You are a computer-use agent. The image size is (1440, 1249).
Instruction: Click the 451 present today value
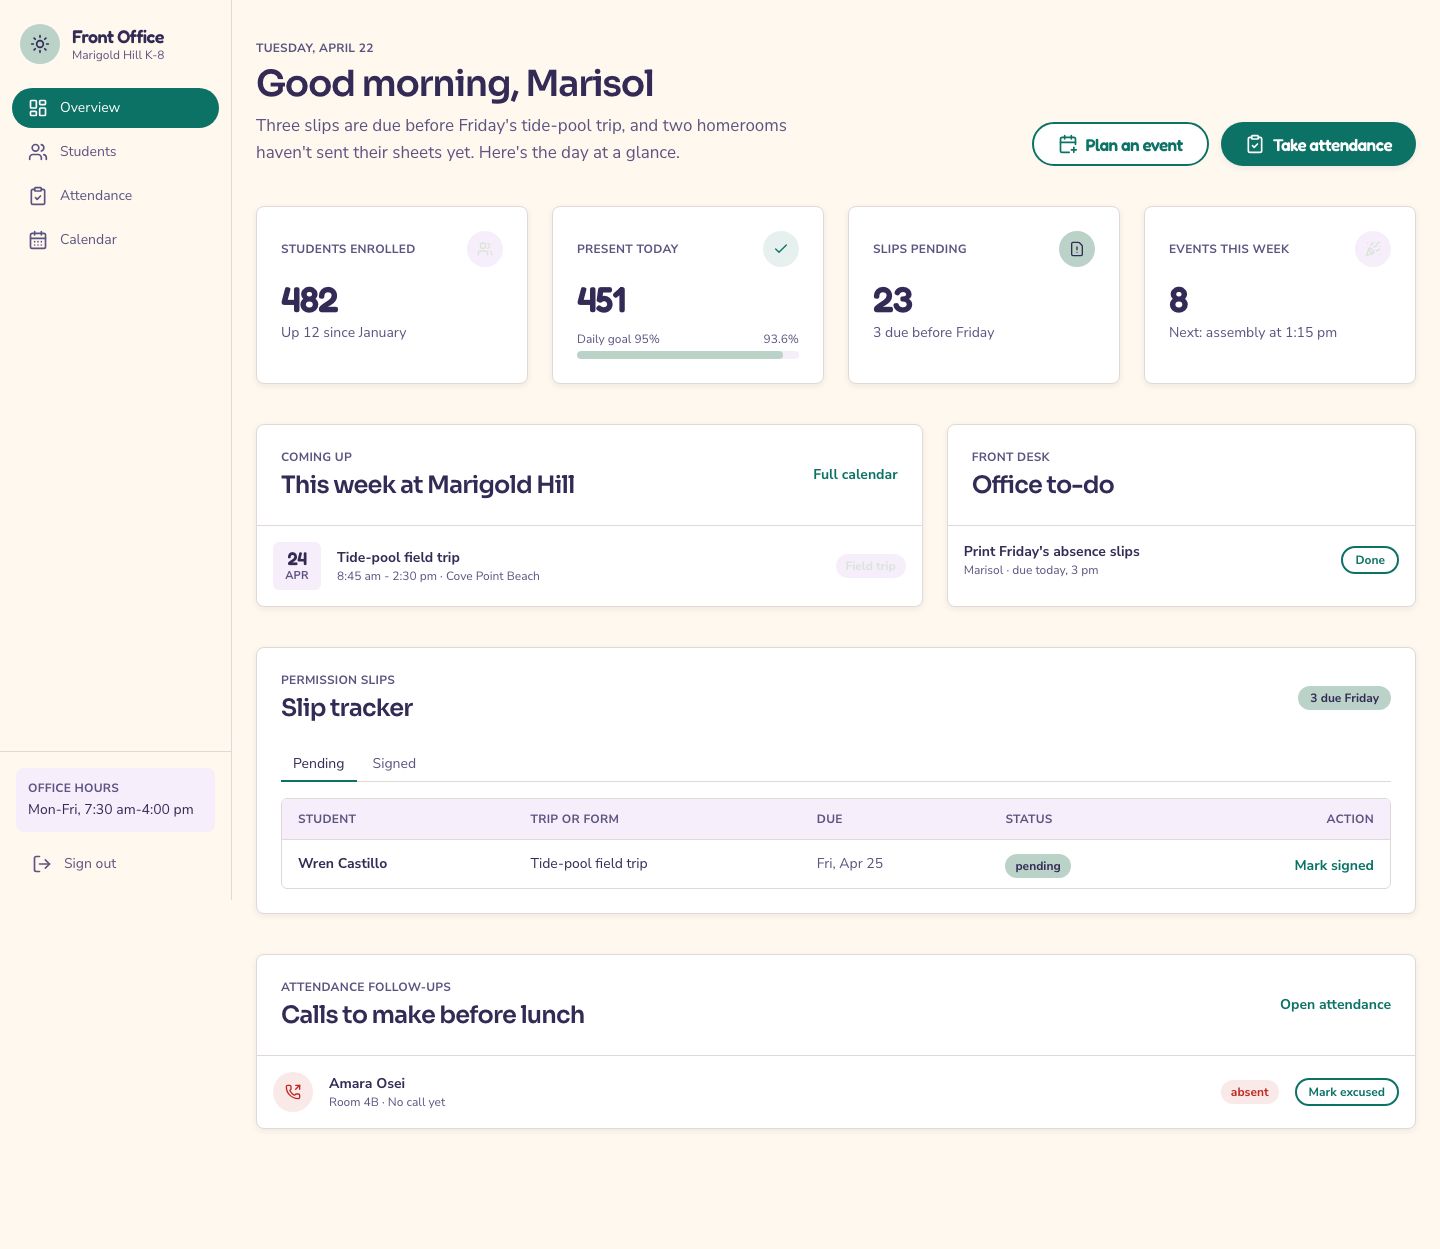click(x=602, y=300)
